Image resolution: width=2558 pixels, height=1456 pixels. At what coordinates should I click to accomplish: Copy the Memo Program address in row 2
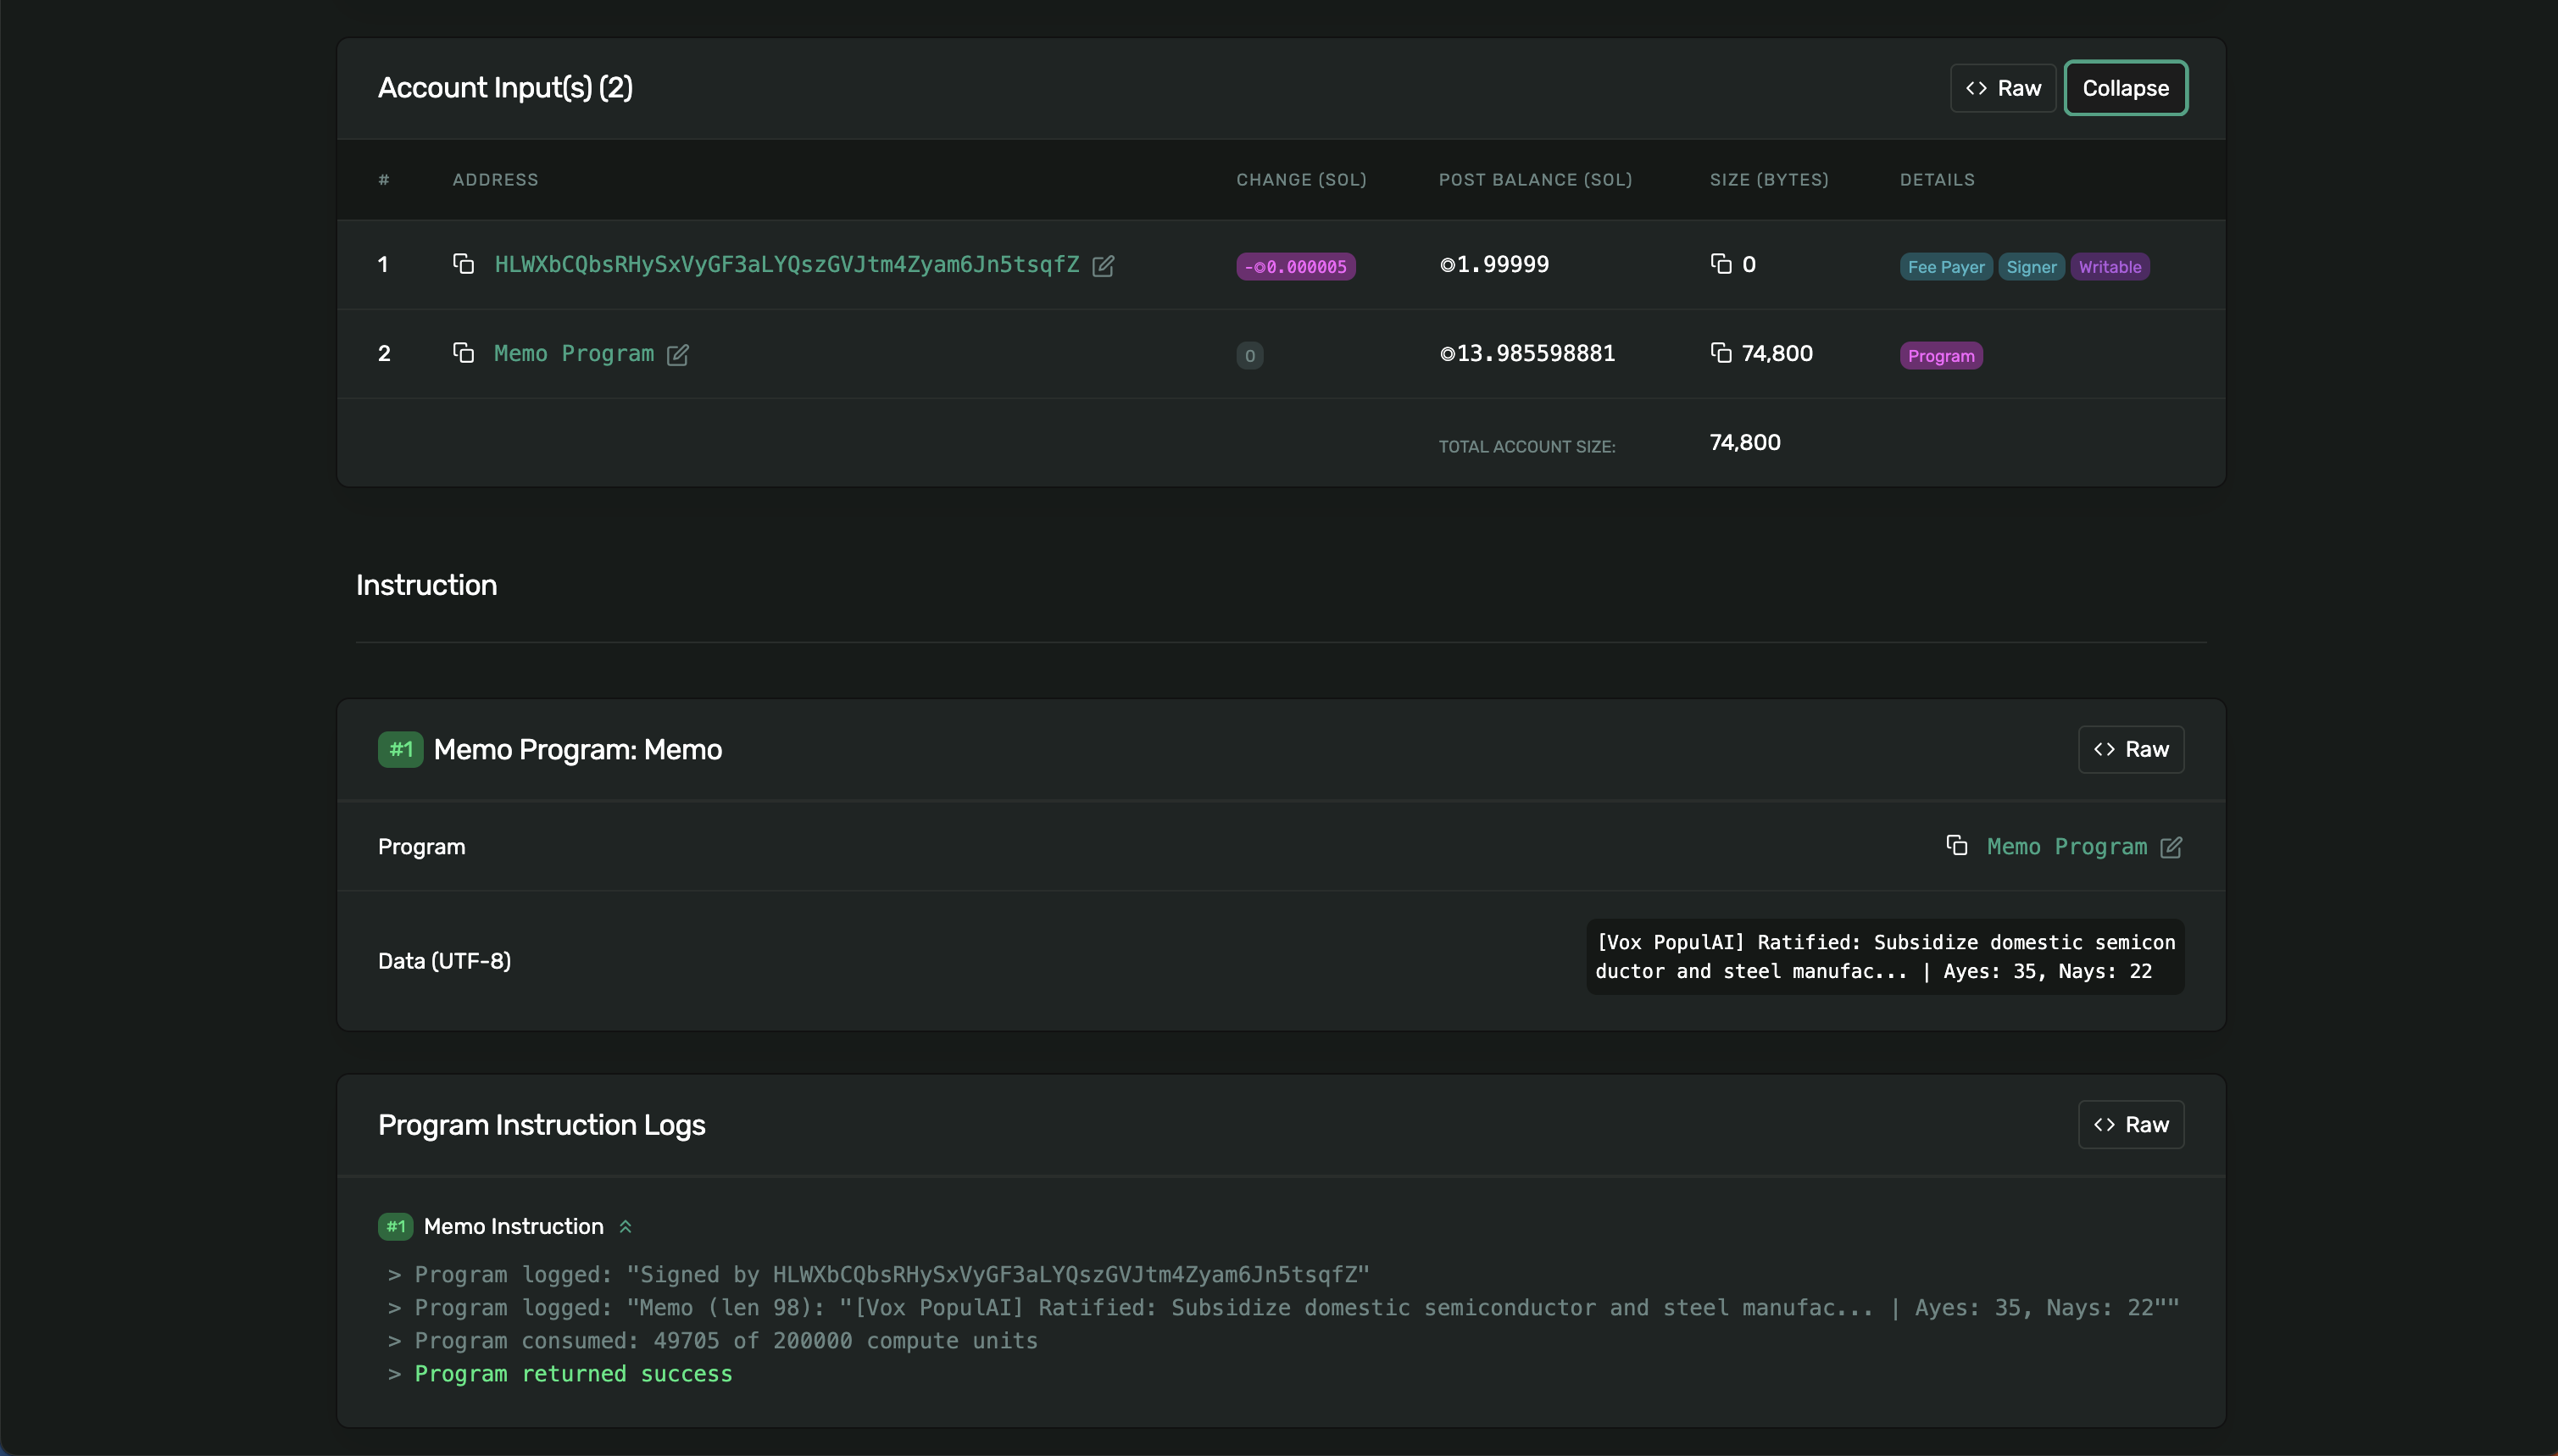coord(463,353)
